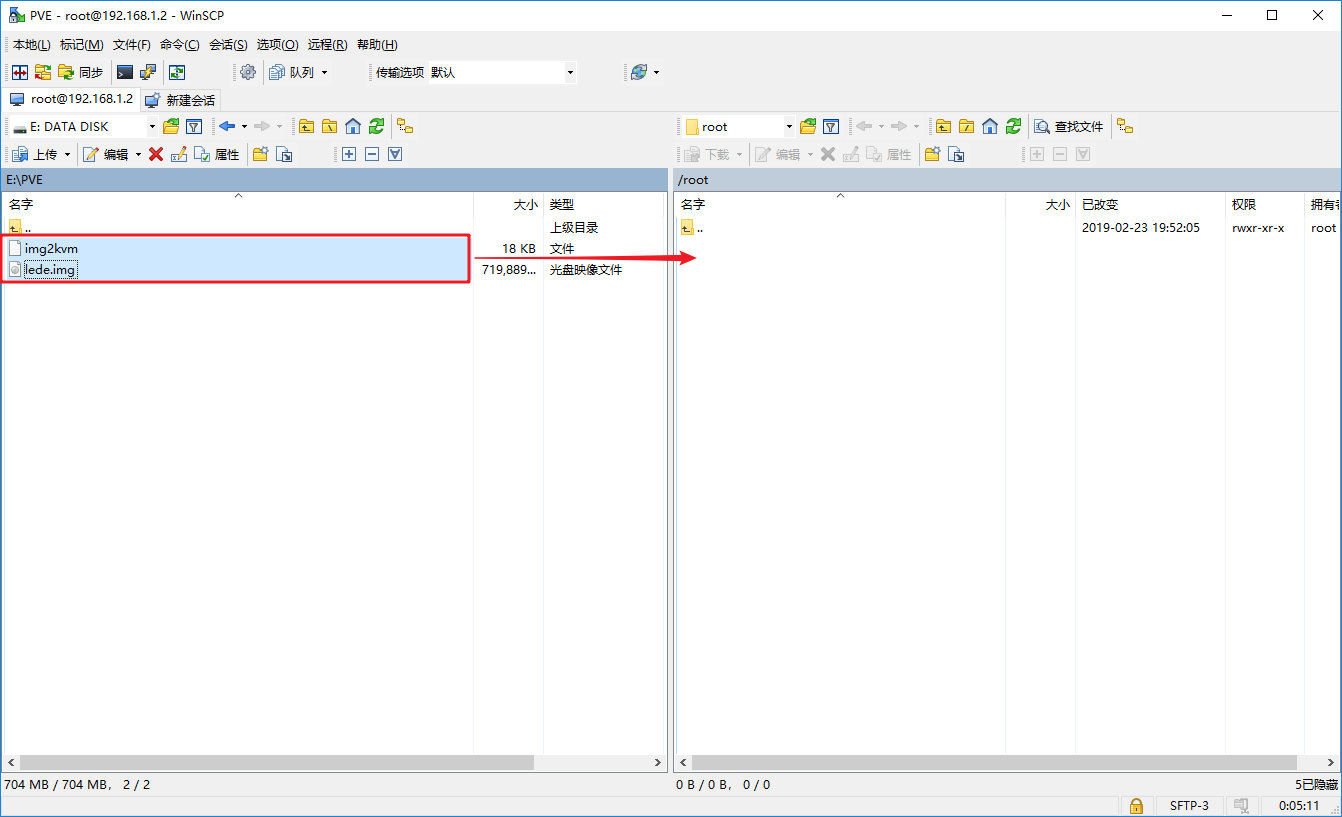Viewport: 1342px width, 817px height.
Task: Click the 队列 queue button
Action: (292, 72)
